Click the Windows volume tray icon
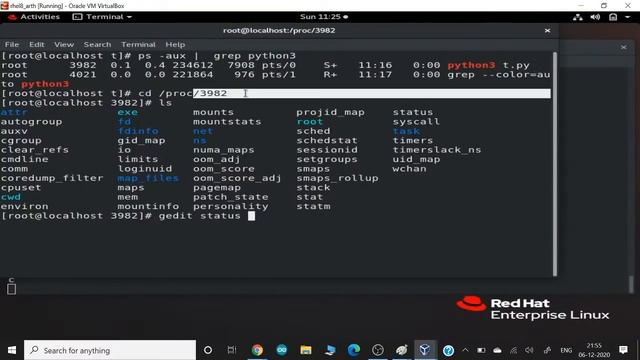 [x=529, y=350]
